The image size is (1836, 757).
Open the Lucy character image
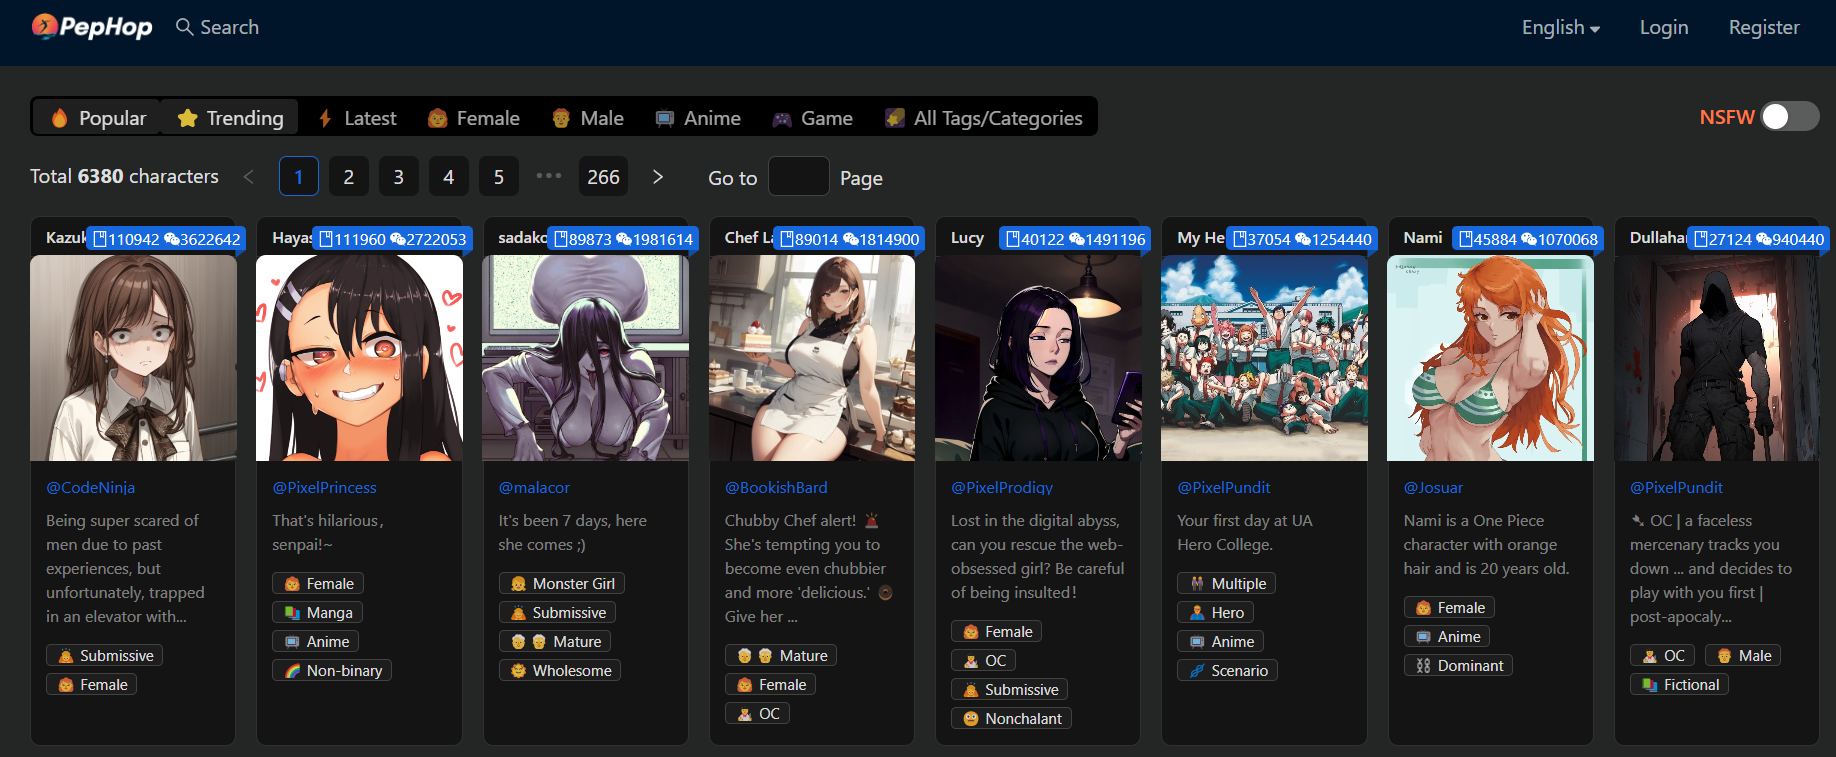click(1038, 358)
